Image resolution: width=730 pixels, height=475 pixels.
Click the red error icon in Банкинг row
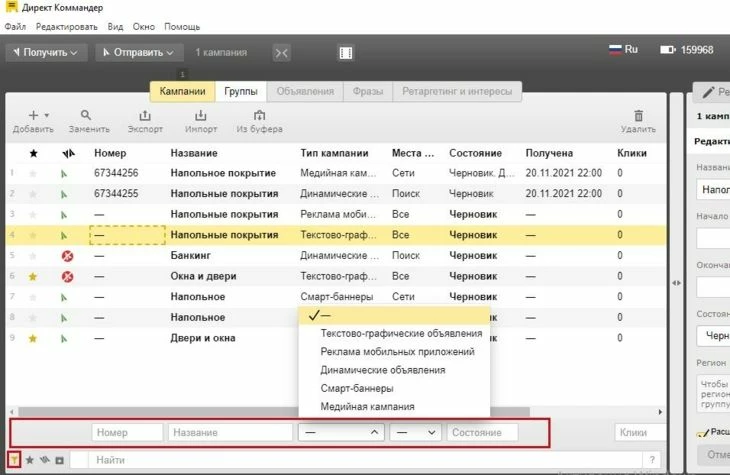(x=68, y=256)
